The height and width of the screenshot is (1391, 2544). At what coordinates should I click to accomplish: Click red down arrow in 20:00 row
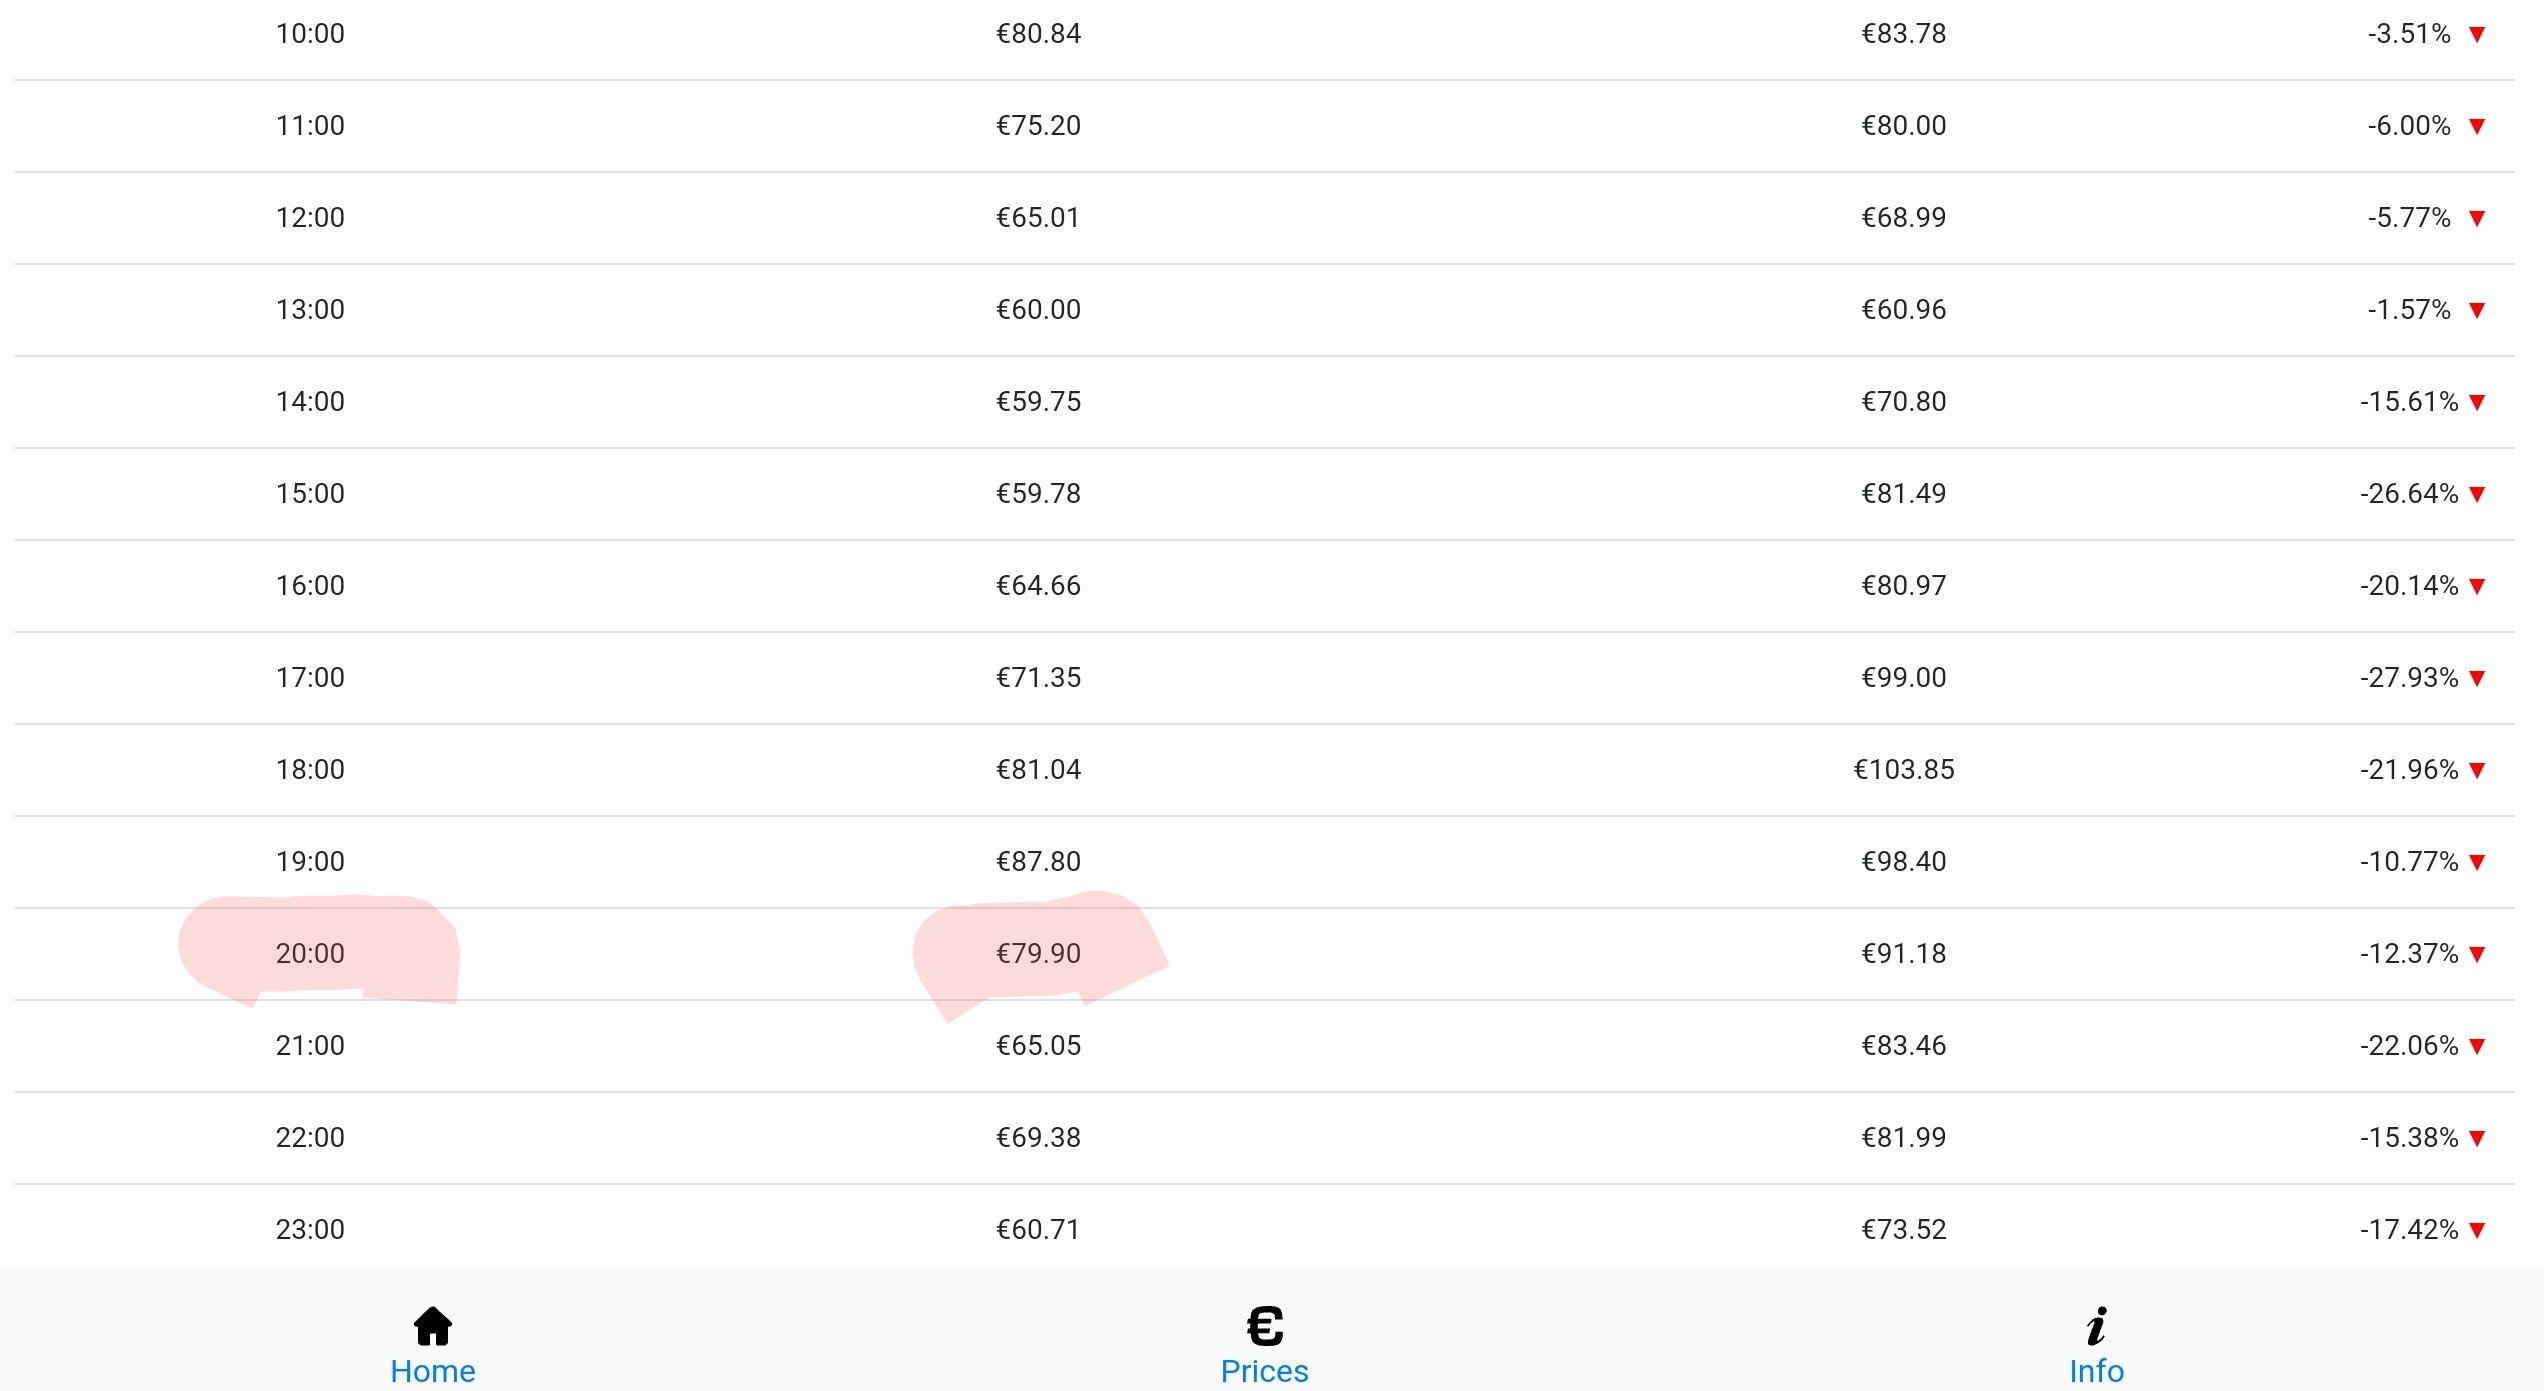[x=2477, y=955]
